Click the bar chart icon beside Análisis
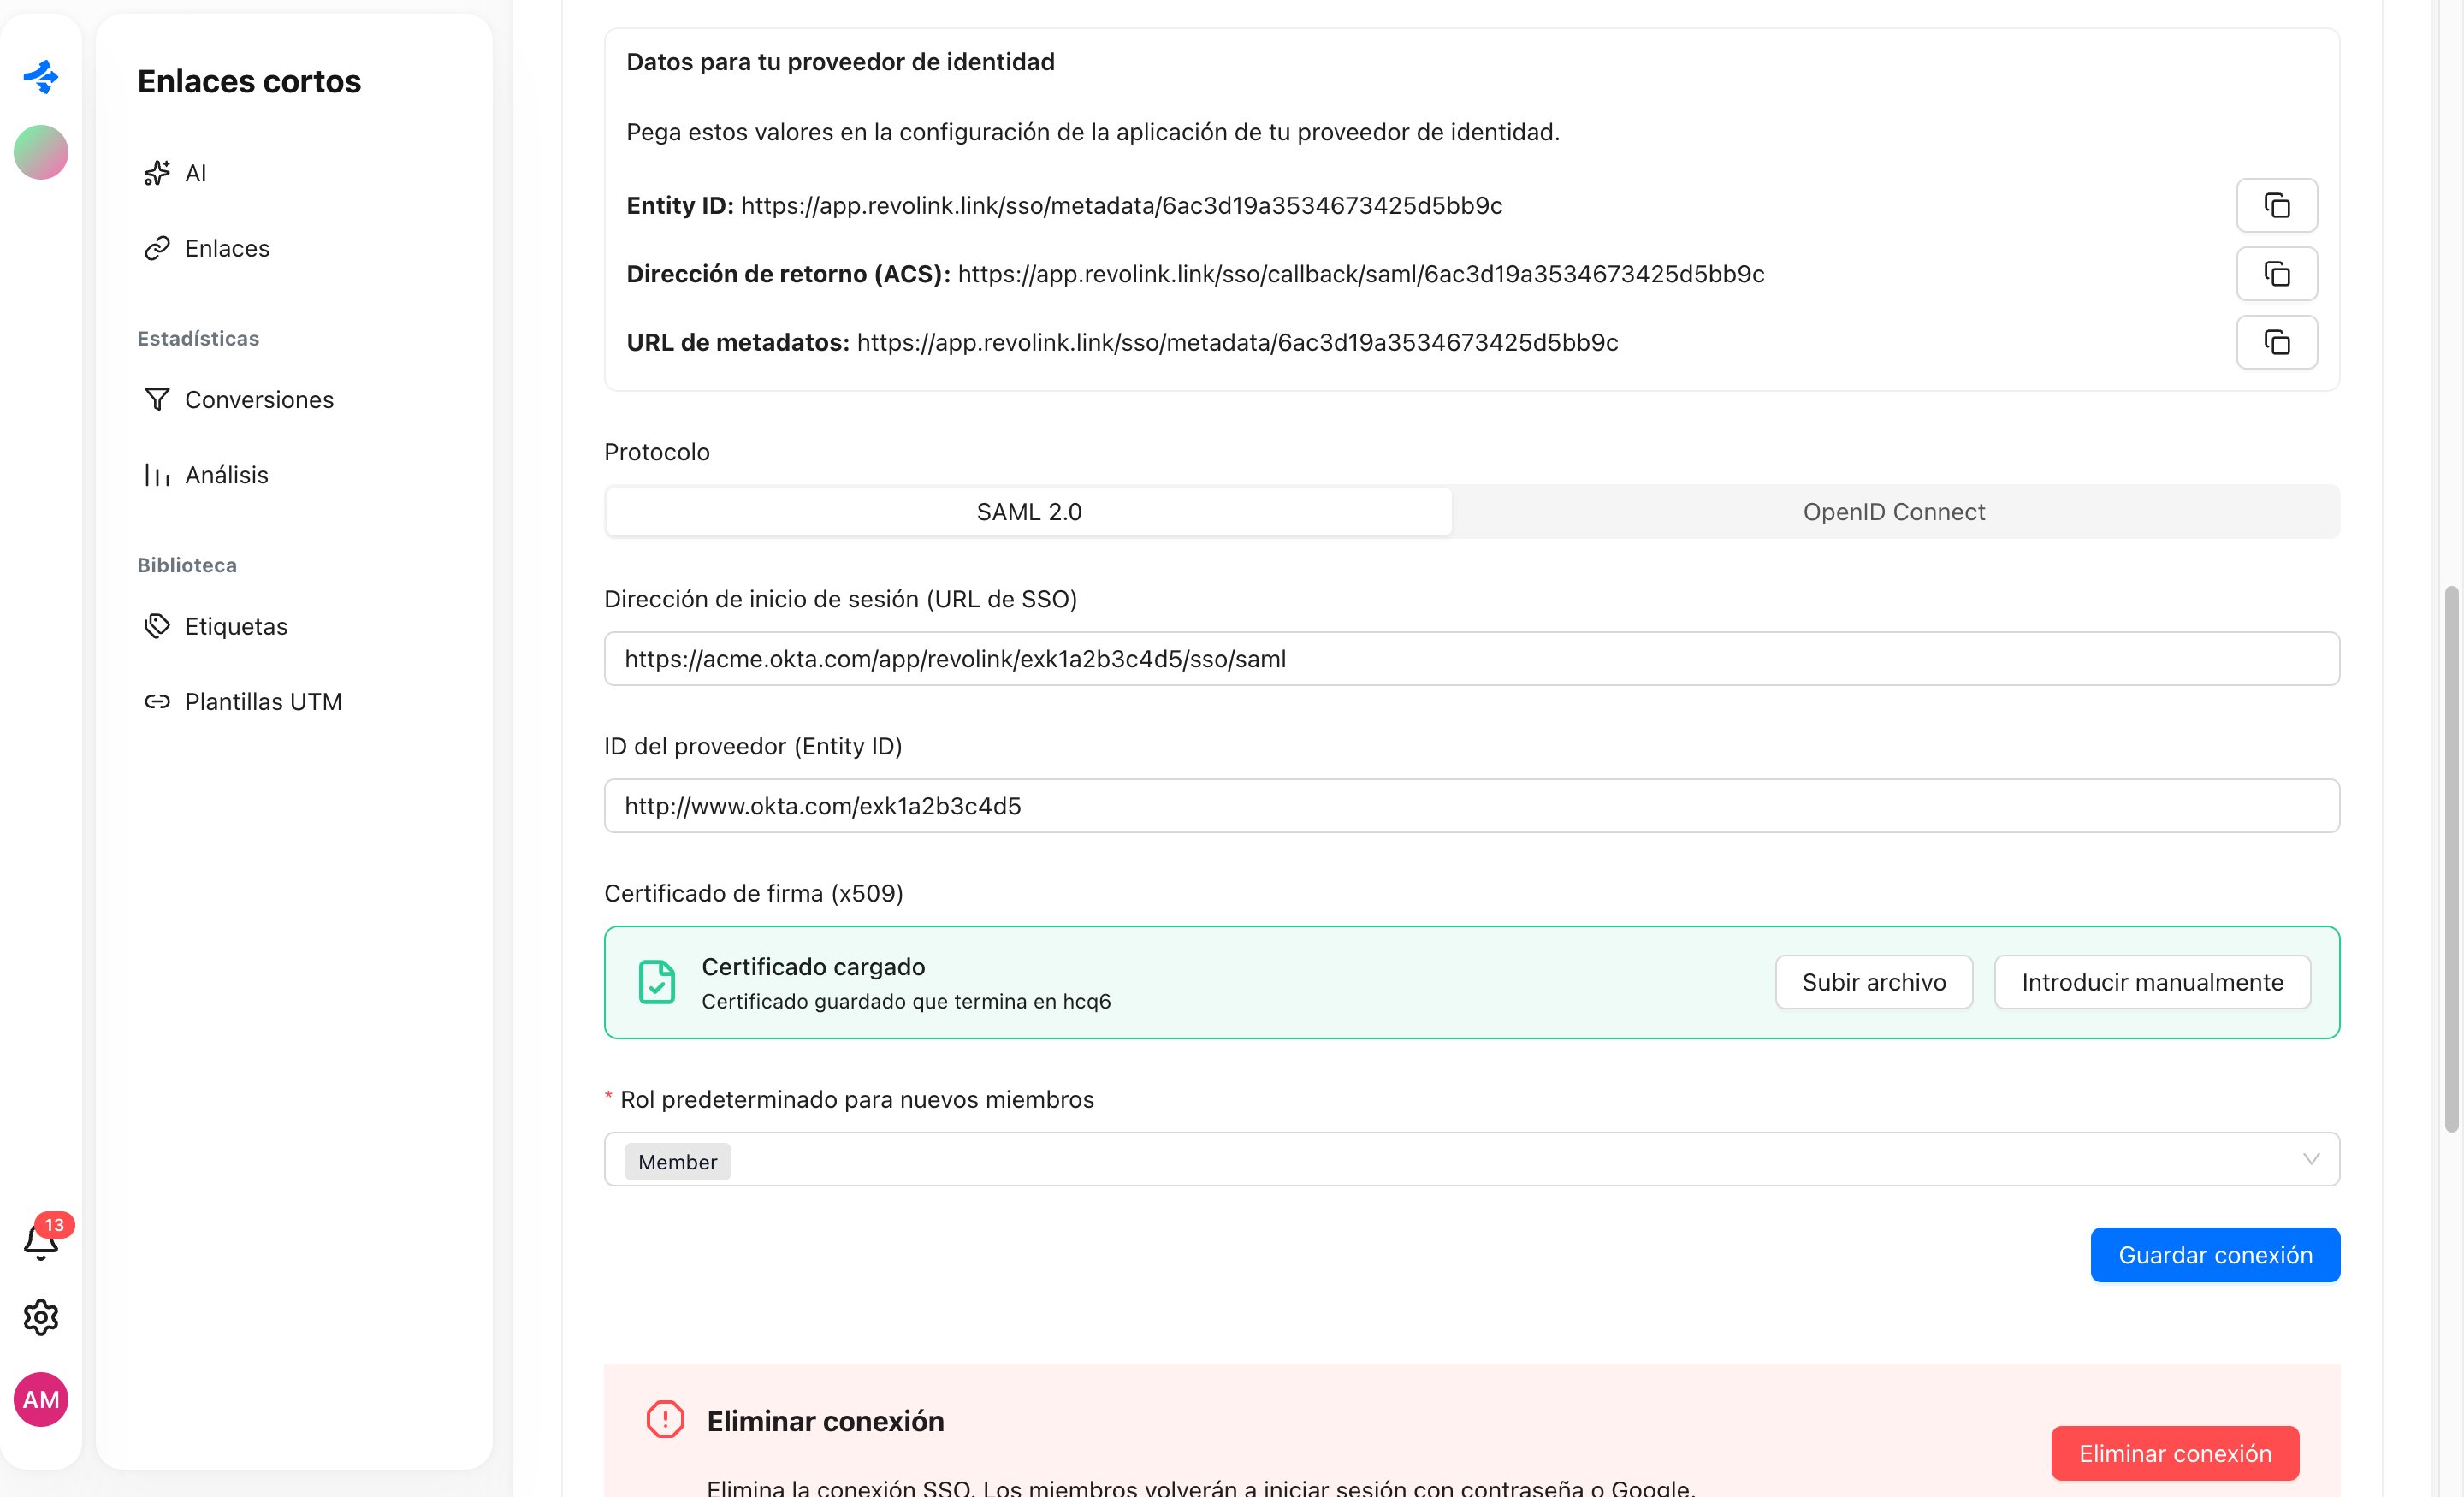Viewport: 2464px width, 1497px height. tap(157, 475)
